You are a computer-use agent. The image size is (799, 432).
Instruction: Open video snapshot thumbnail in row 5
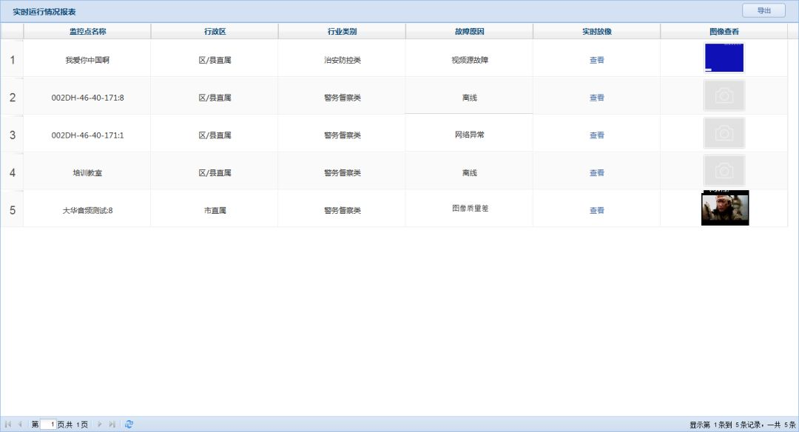click(725, 208)
